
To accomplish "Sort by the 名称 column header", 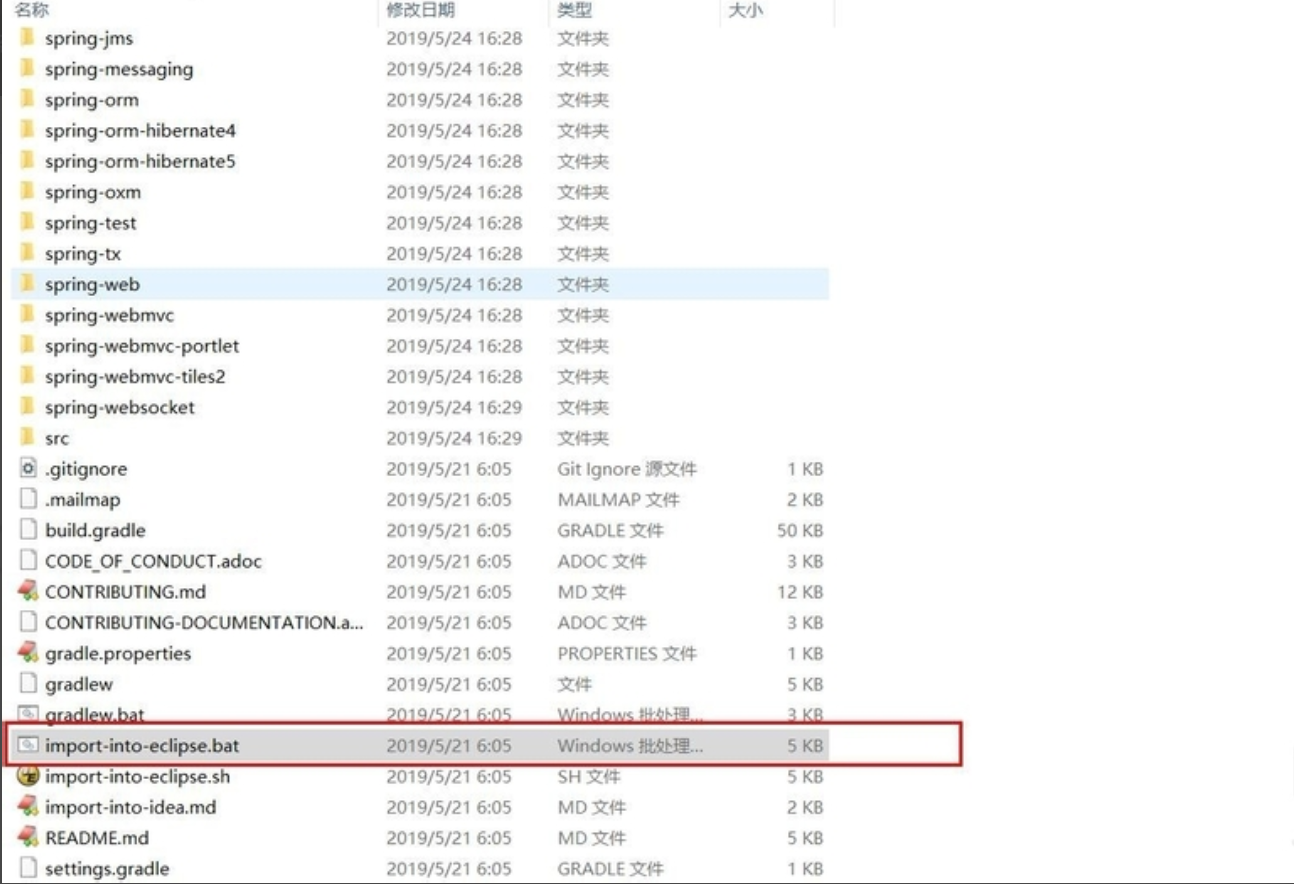I will (x=31, y=10).
